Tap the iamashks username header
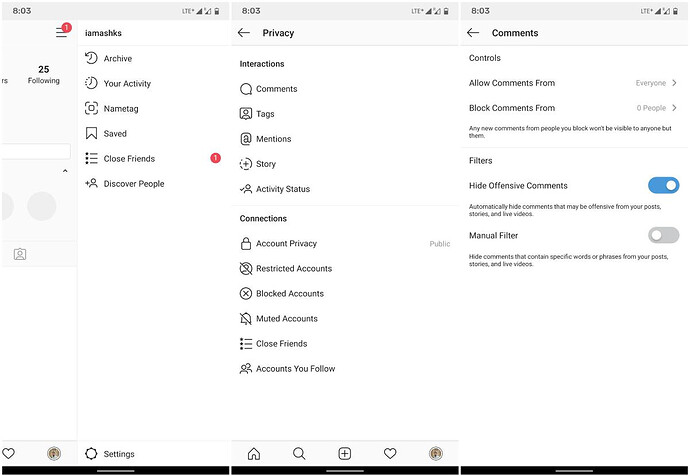 [x=103, y=33]
